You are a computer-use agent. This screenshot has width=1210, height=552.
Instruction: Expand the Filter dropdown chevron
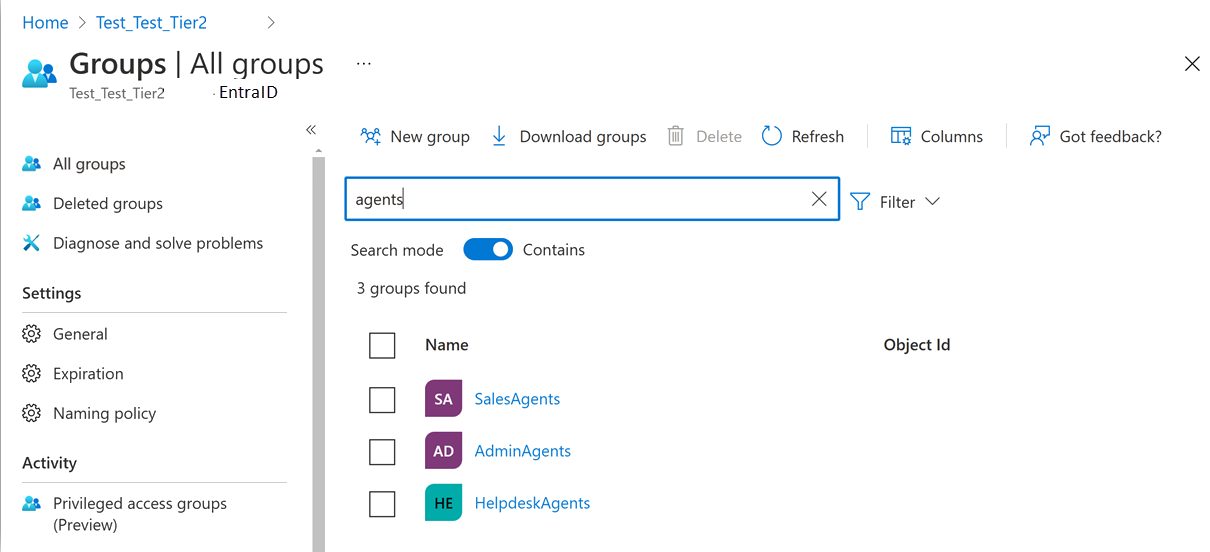[x=932, y=201]
